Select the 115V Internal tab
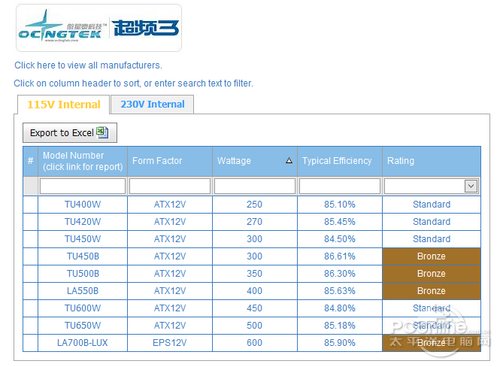Viewport: 500px width, 367px height. [x=64, y=105]
